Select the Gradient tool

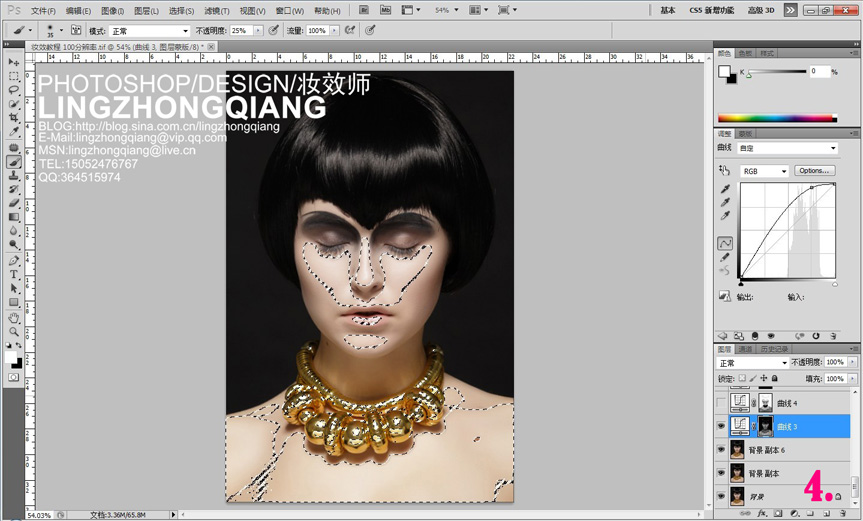[x=13, y=217]
